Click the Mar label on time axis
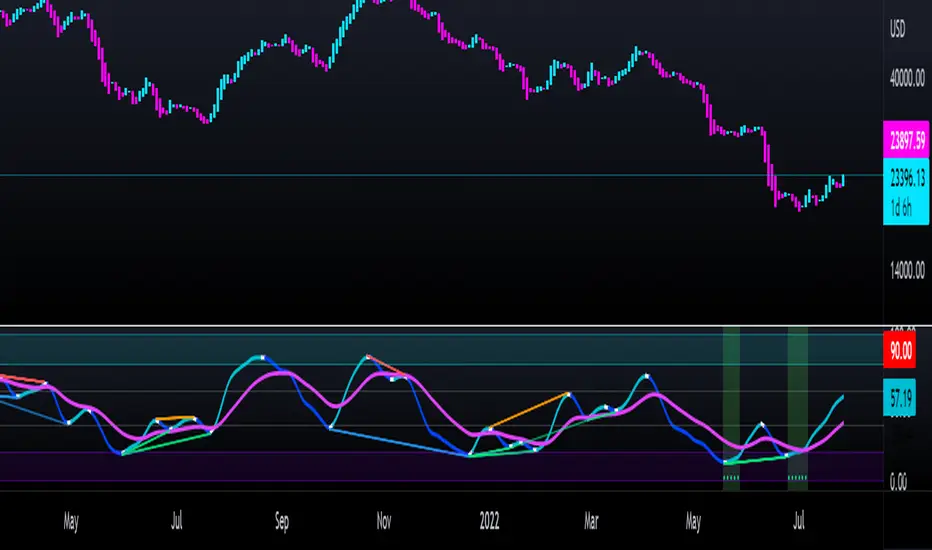The height and width of the screenshot is (550, 932). (x=590, y=521)
